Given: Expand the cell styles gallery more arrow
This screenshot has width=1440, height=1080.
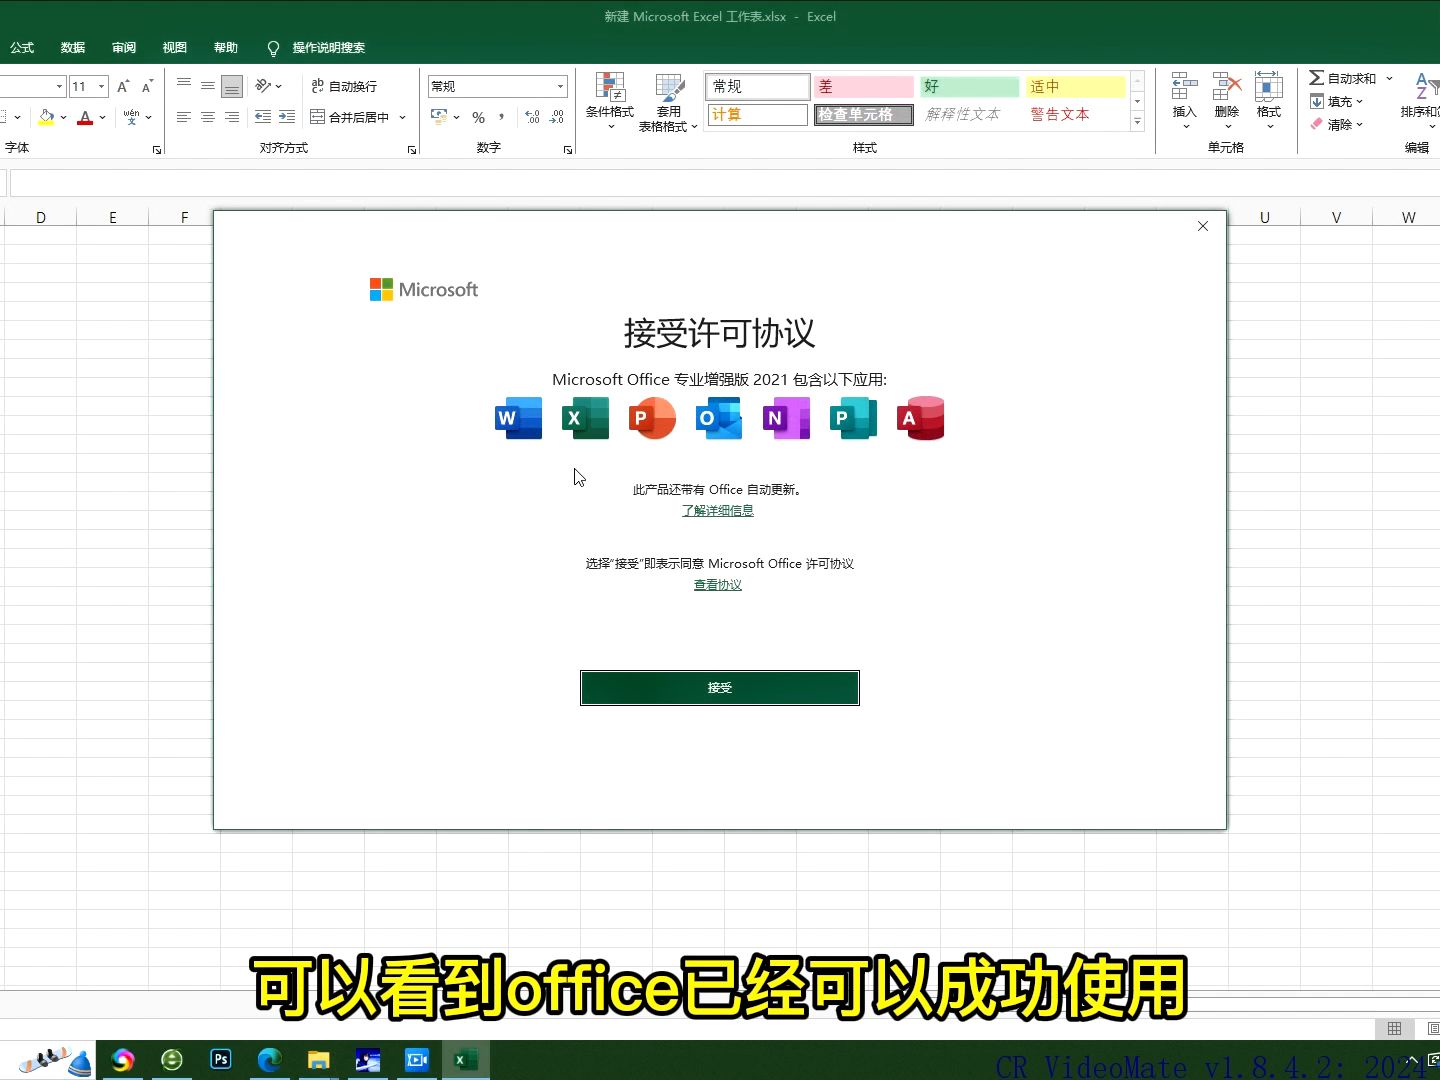Looking at the screenshot, I should click(1137, 121).
